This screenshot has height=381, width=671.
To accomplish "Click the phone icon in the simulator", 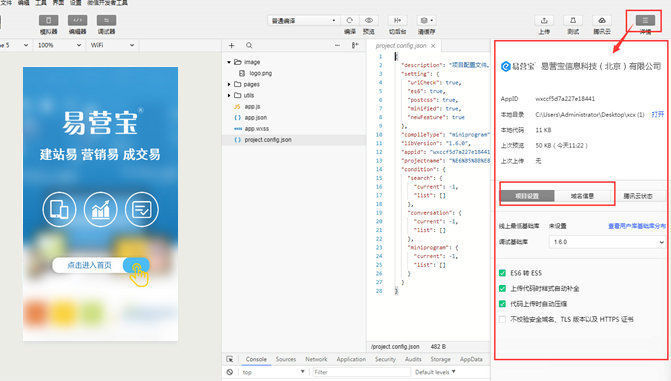I will coord(59,209).
